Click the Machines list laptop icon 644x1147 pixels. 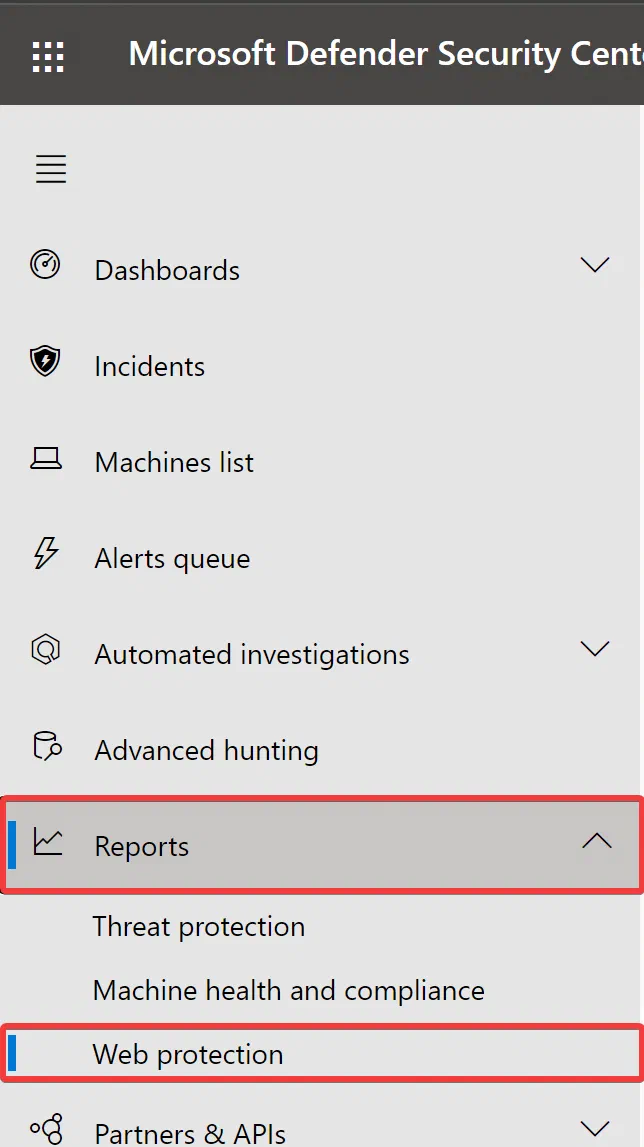tap(45, 459)
